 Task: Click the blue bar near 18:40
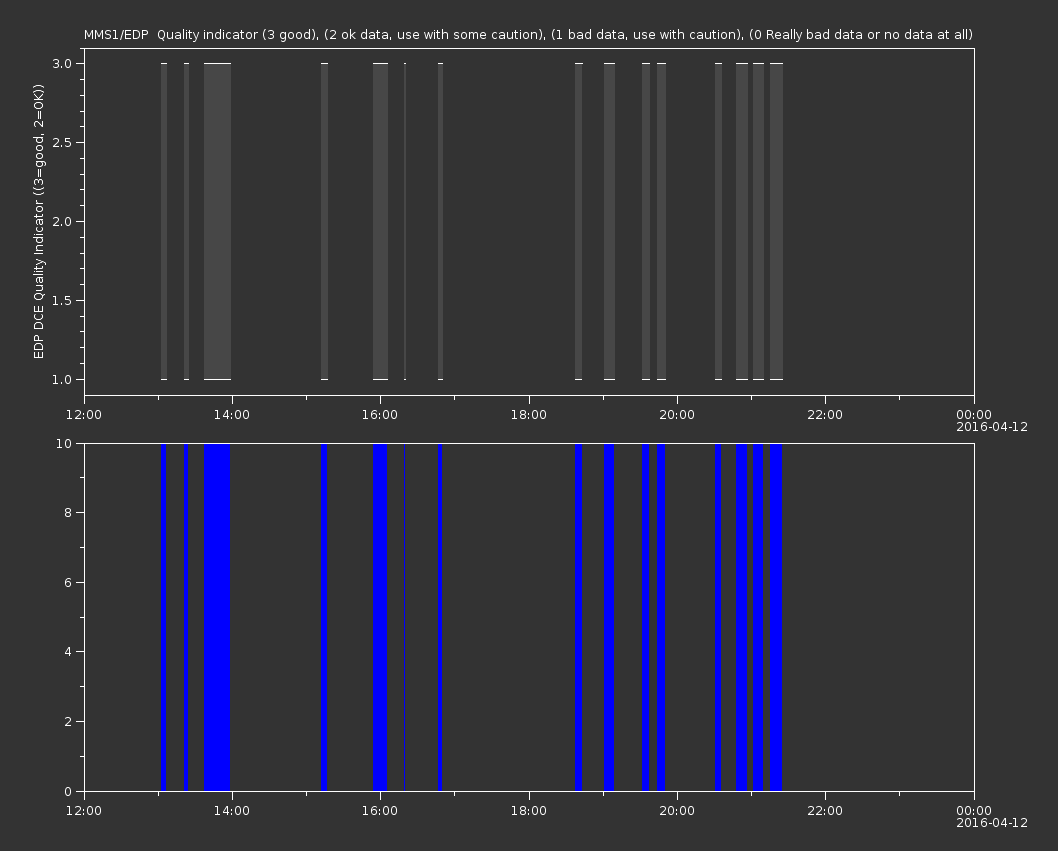578,617
